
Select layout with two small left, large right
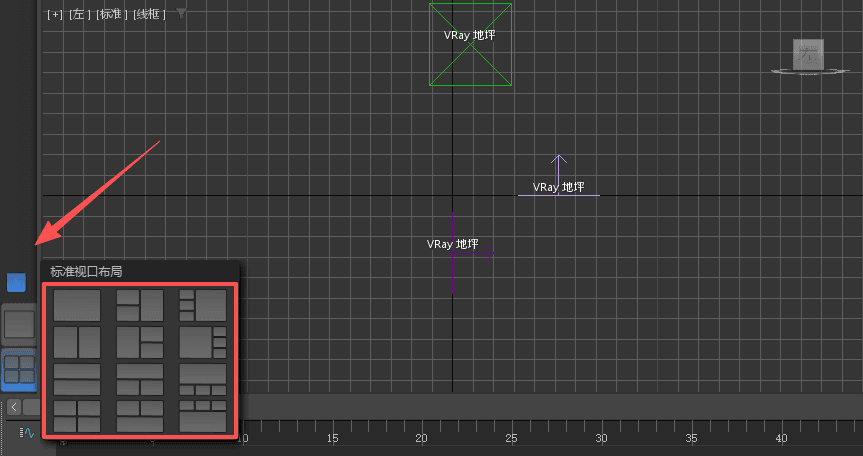(x=140, y=305)
